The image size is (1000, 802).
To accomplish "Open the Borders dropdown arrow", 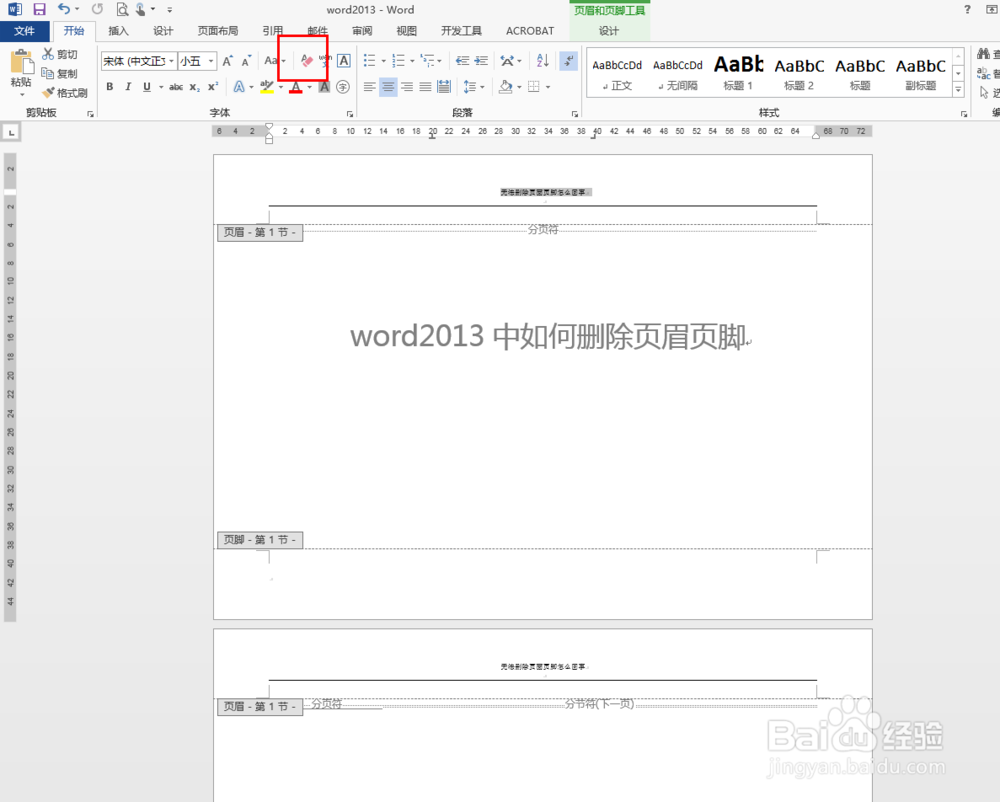I will pyautogui.click(x=548, y=87).
